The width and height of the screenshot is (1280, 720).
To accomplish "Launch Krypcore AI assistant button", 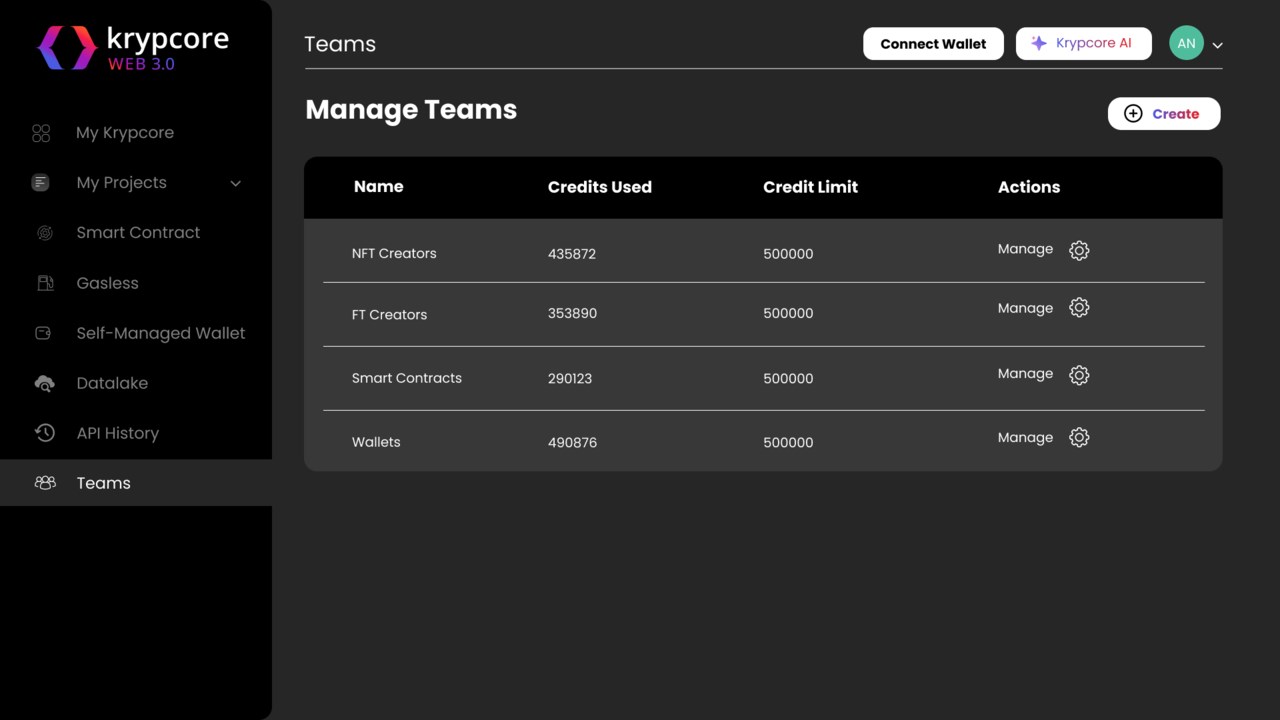I will coord(1083,43).
